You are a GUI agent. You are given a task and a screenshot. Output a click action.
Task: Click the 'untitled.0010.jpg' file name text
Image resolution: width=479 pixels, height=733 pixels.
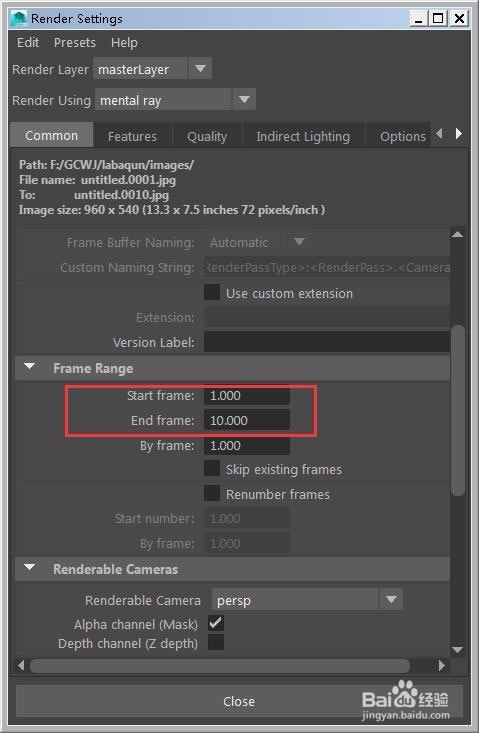click(x=122, y=194)
